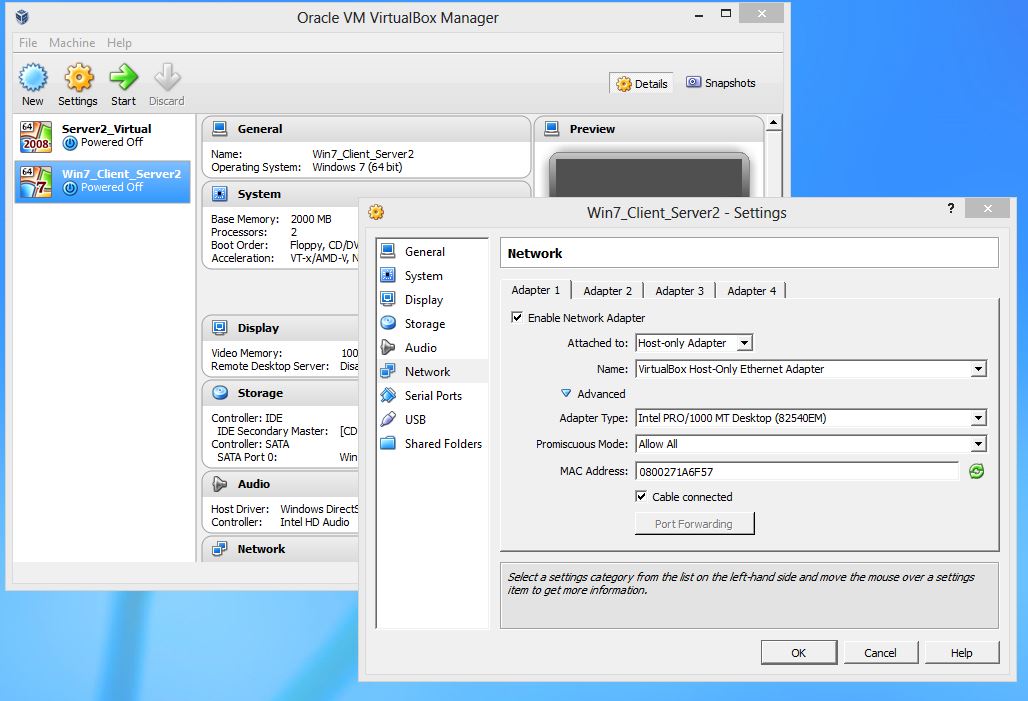Open General category icon in Settings dialog

coord(388,251)
